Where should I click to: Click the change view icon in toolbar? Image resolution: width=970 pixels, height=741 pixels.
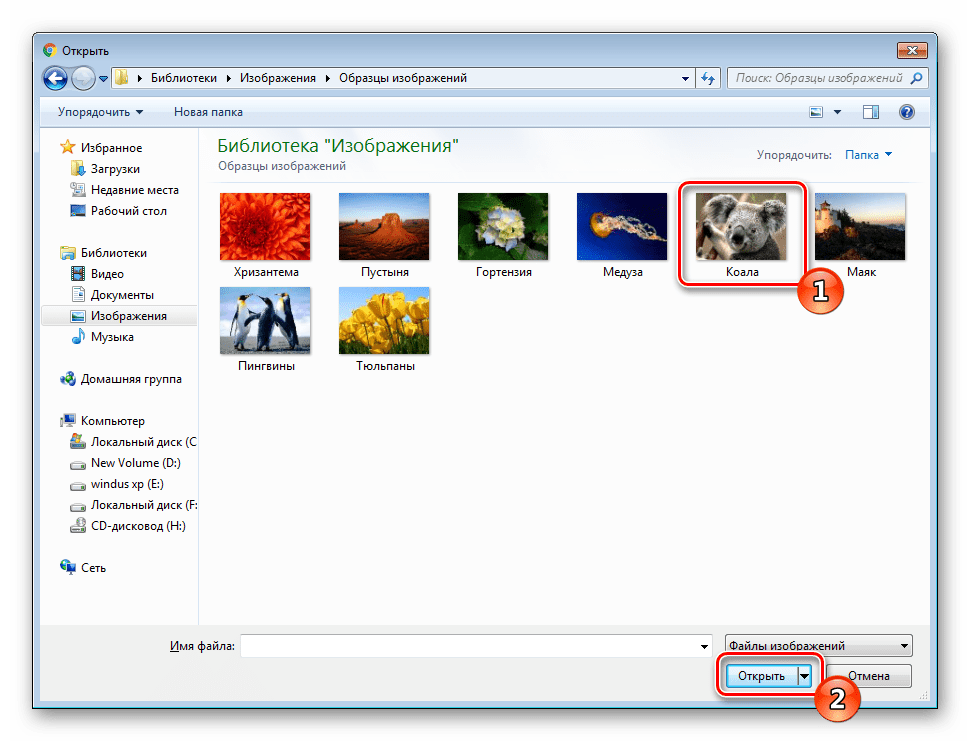coord(817,112)
